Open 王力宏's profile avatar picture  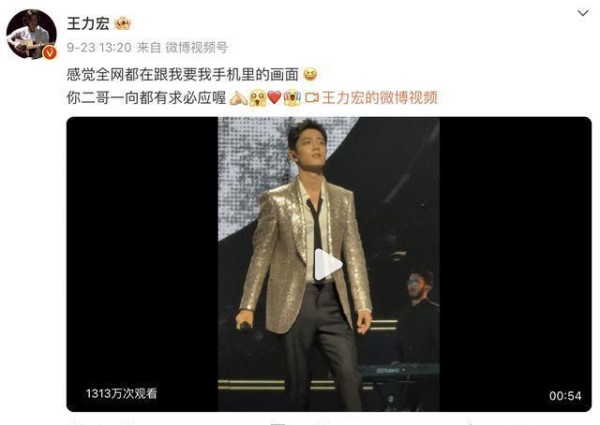click(x=31, y=34)
